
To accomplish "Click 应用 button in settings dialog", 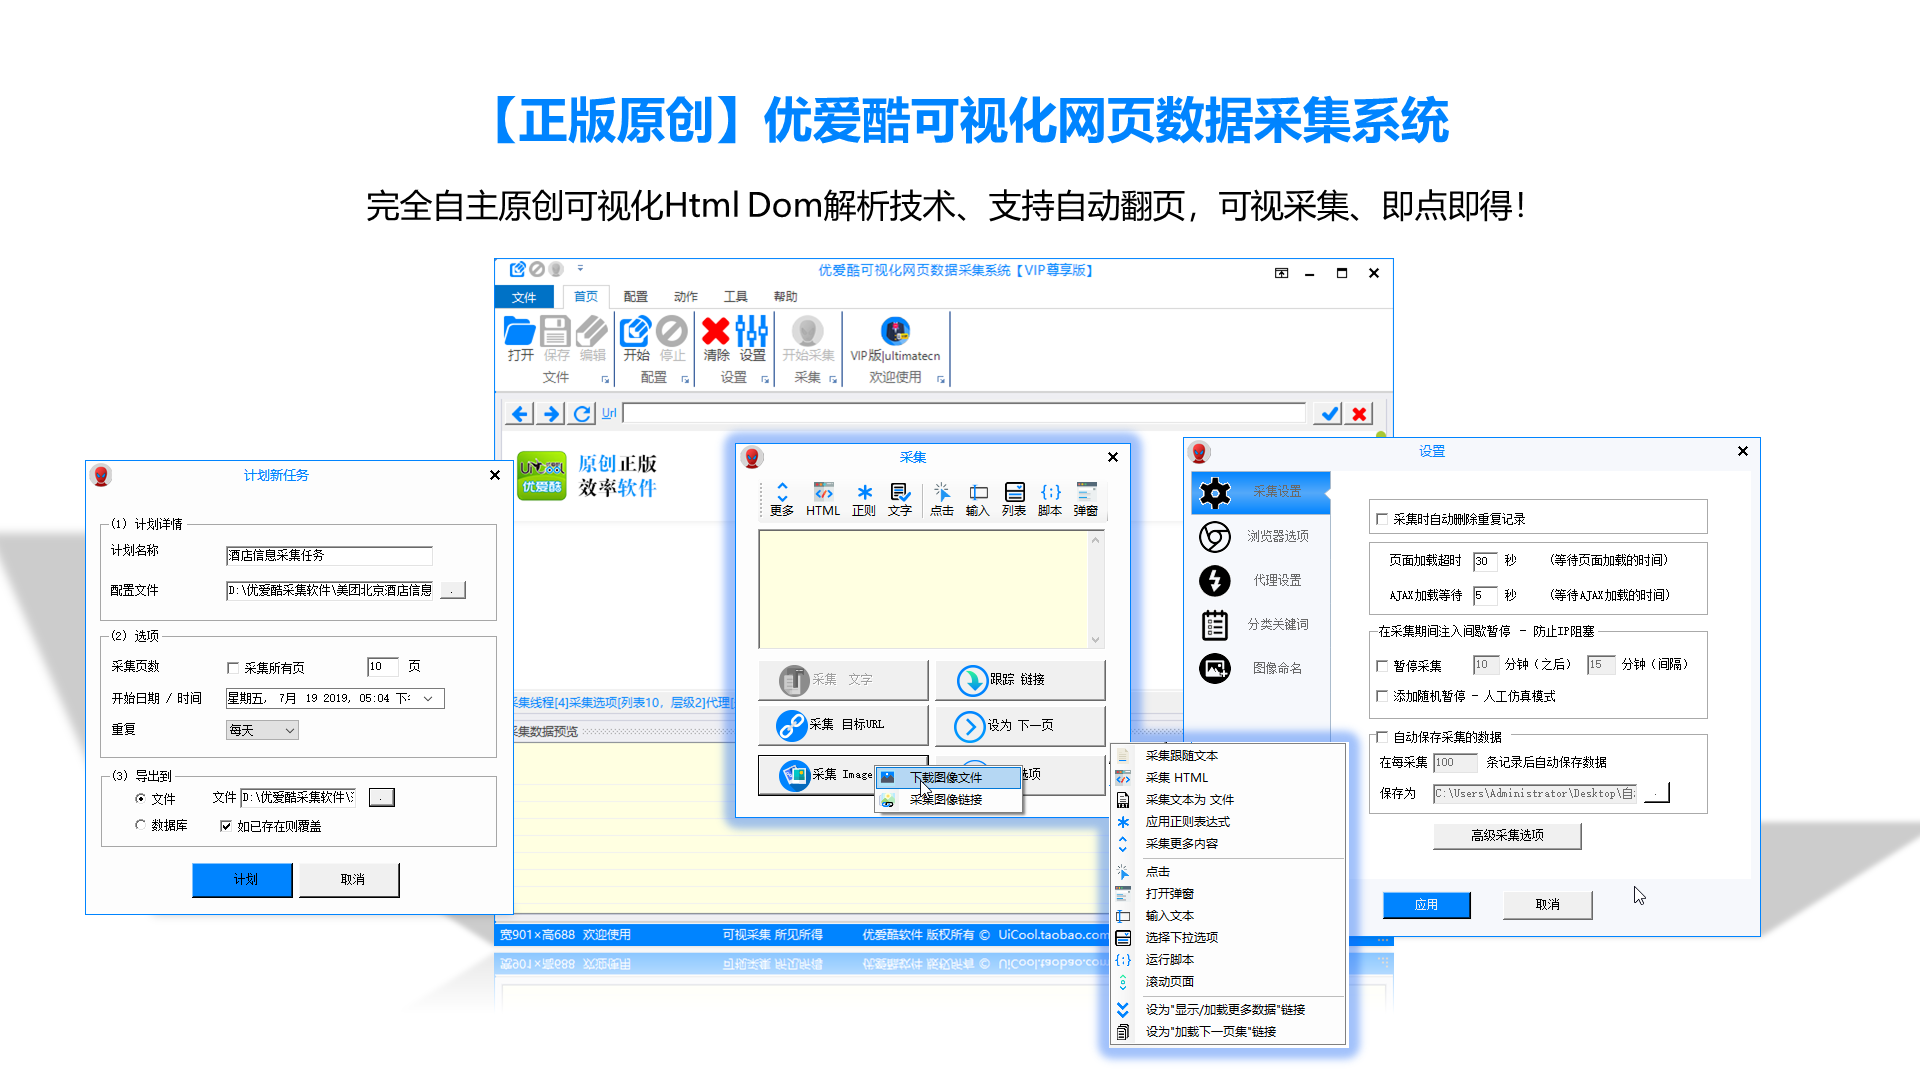I will tap(1427, 905).
